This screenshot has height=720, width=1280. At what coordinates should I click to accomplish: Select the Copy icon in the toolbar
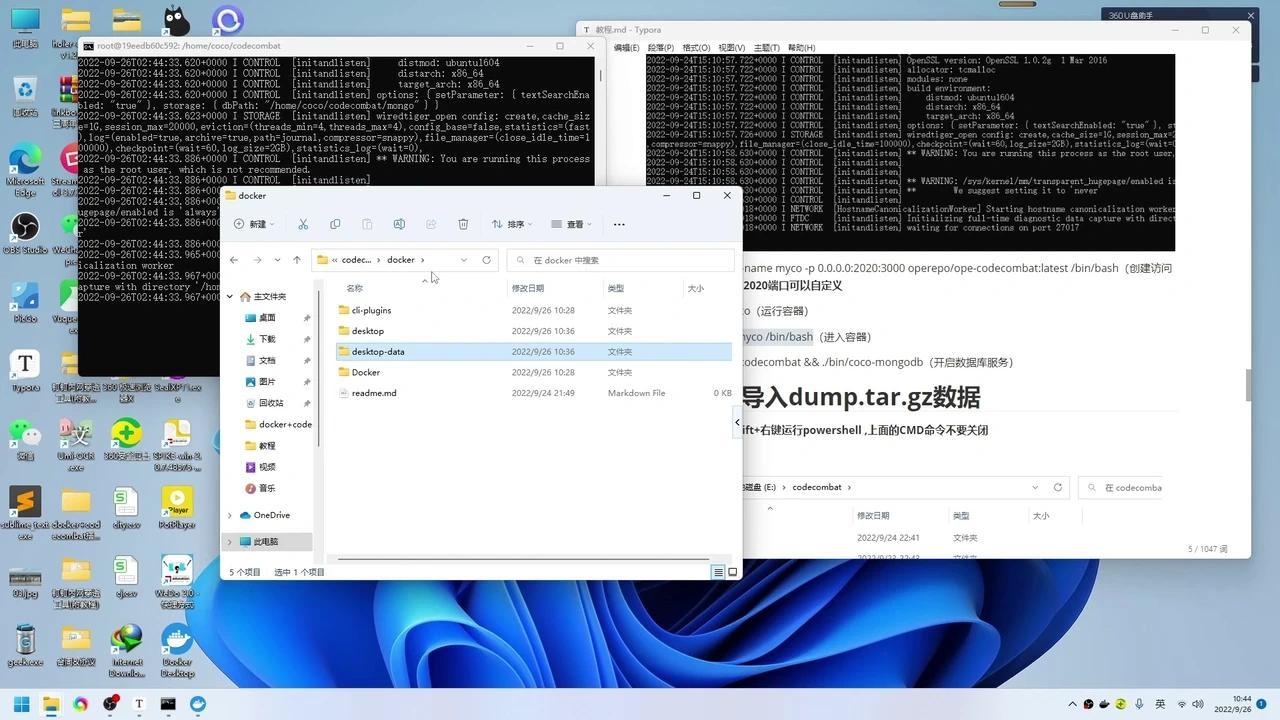[x=335, y=224]
